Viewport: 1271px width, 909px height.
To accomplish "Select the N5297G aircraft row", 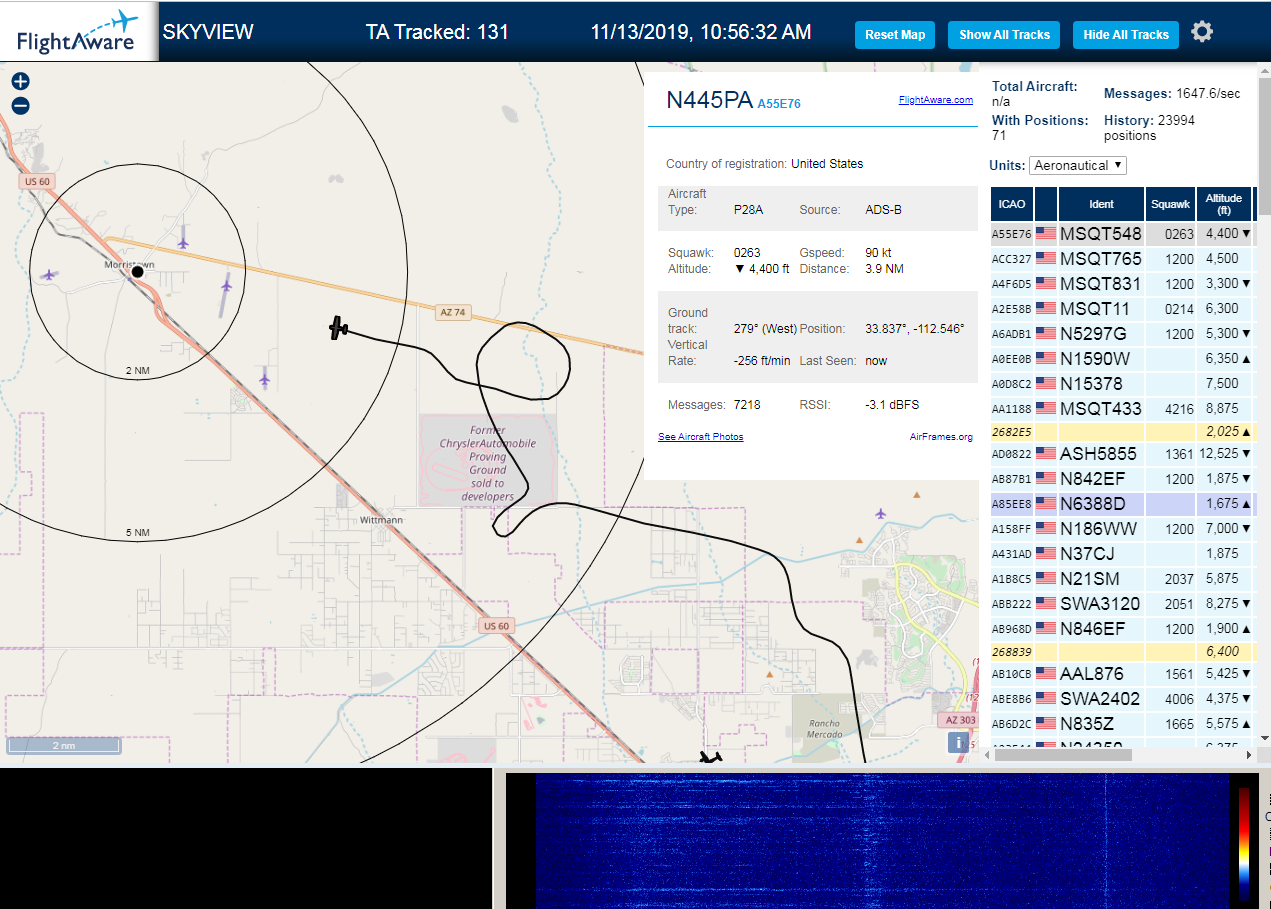I will pos(1123,334).
